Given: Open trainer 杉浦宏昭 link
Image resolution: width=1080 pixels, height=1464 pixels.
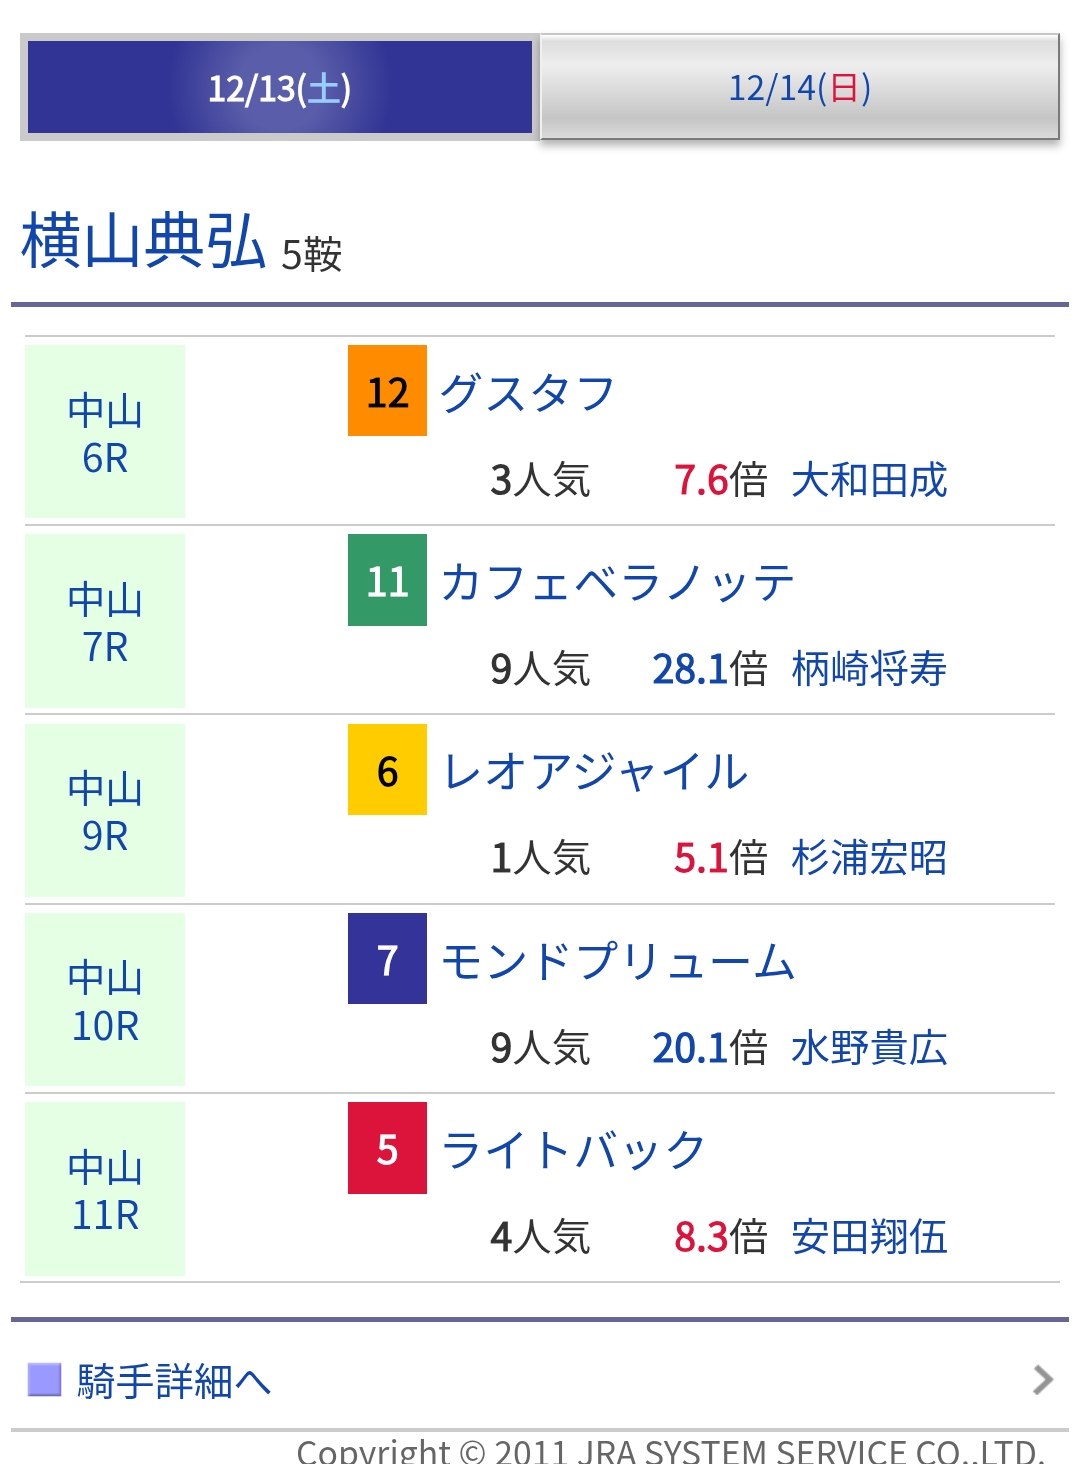Looking at the screenshot, I should (x=869, y=858).
